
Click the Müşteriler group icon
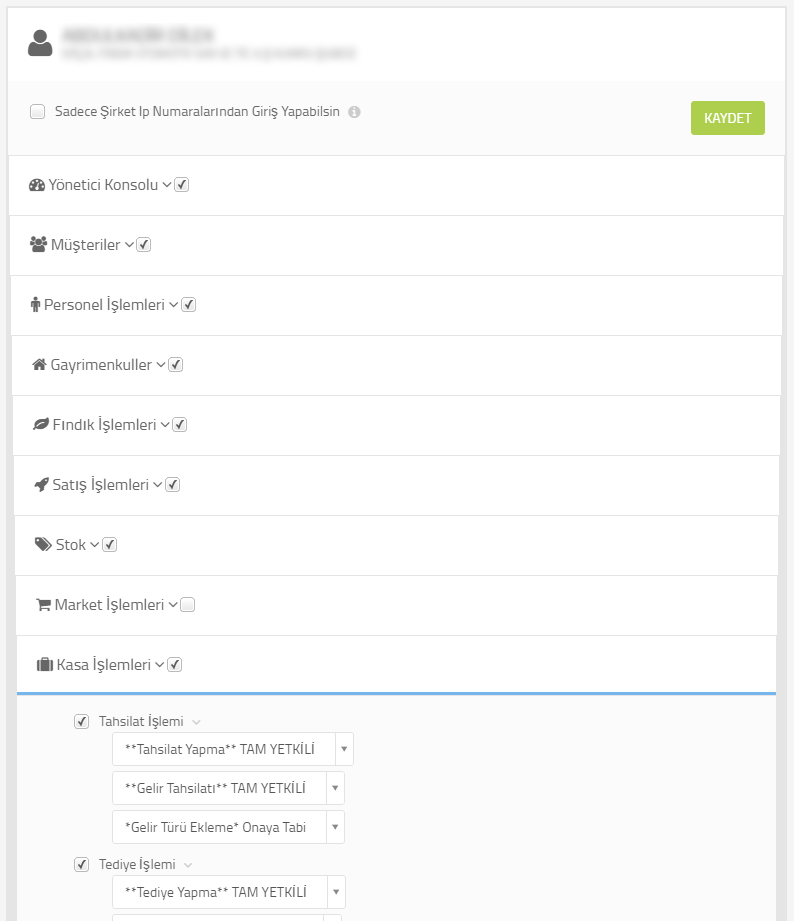[38, 244]
